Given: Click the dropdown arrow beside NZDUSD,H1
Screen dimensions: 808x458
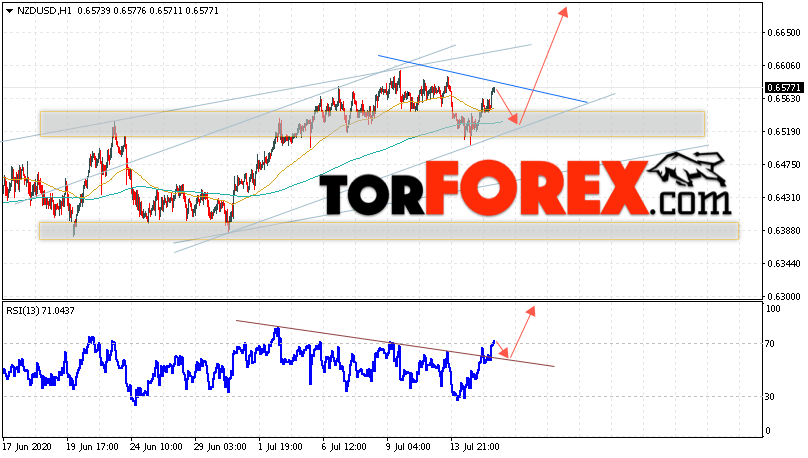Looking at the screenshot, I should click(9, 11).
